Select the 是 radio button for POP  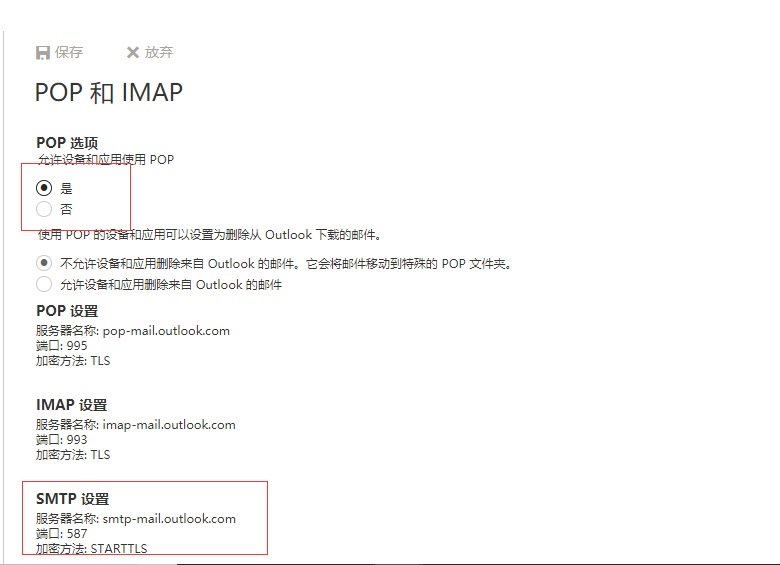pyautogui.click(x=44, y=188)
